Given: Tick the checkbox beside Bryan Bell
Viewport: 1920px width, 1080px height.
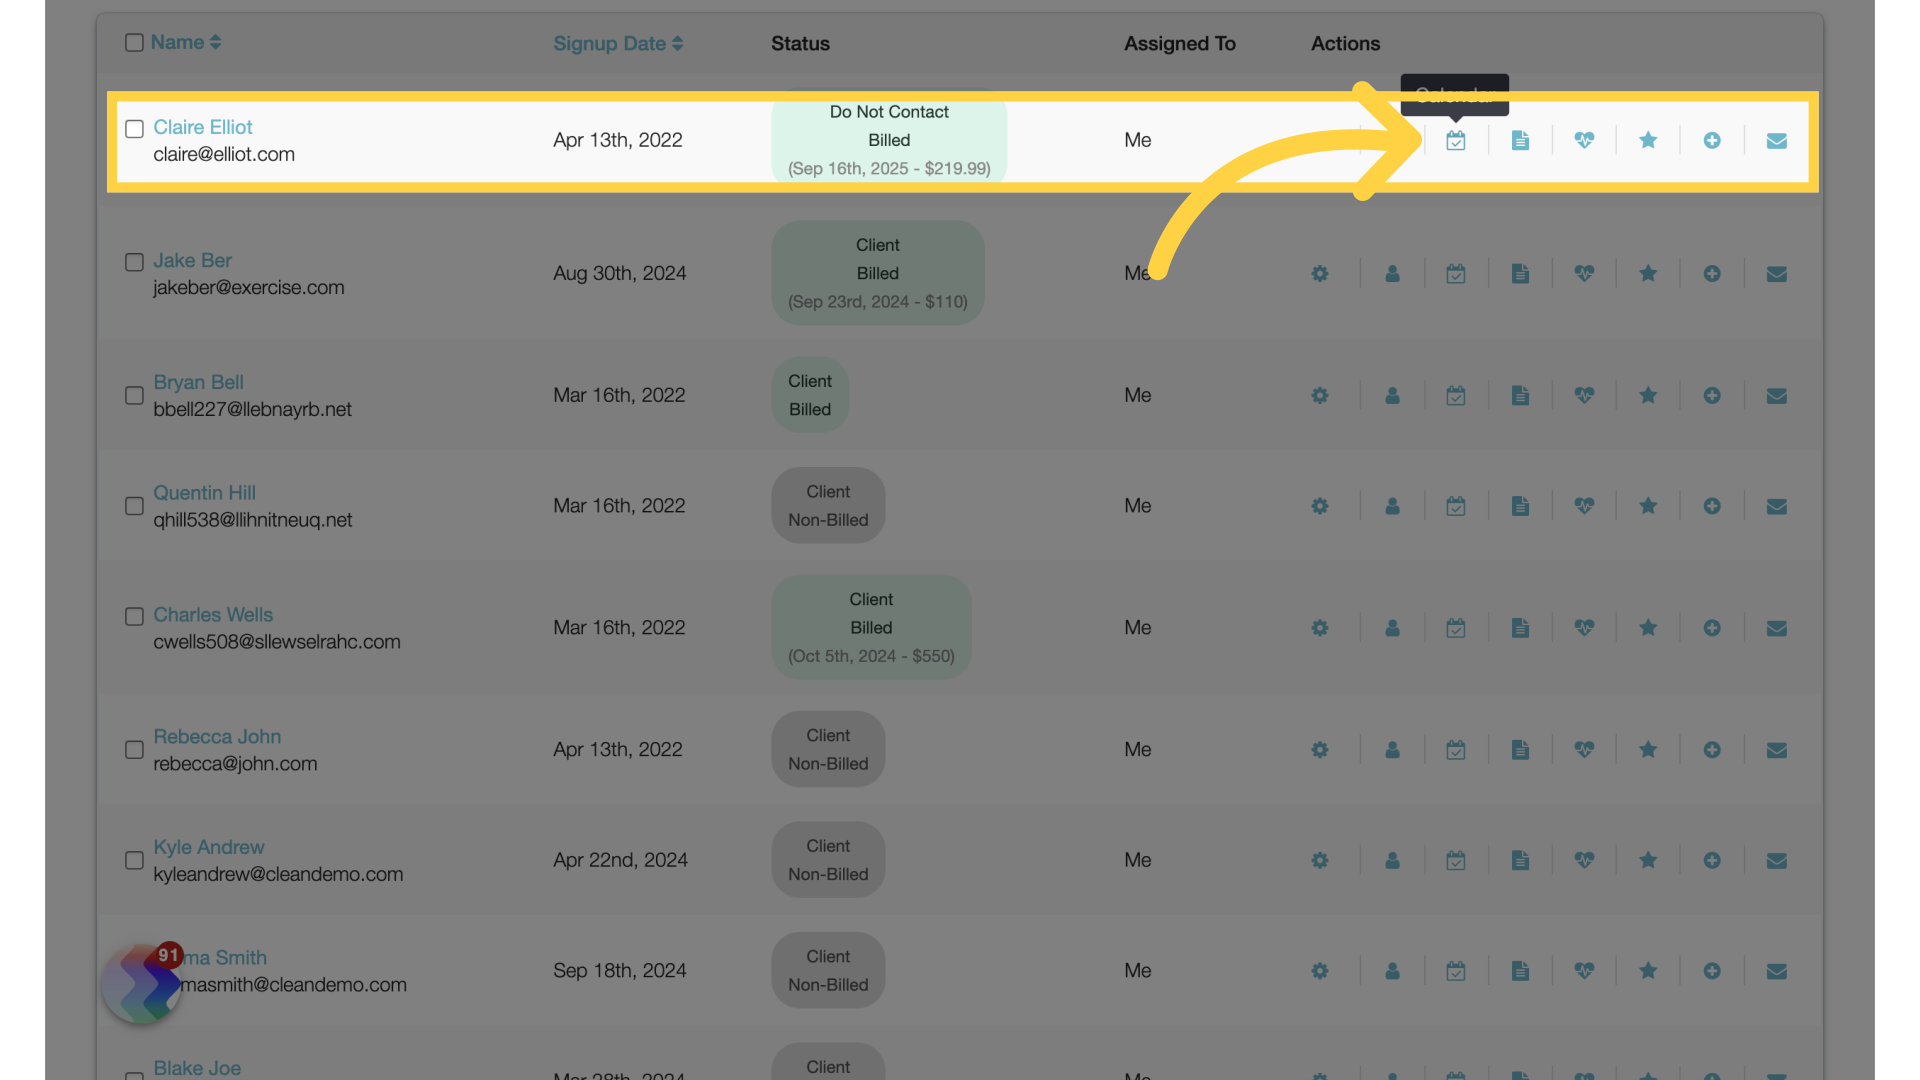Looking at the screenshot, I should click(134, 395).
